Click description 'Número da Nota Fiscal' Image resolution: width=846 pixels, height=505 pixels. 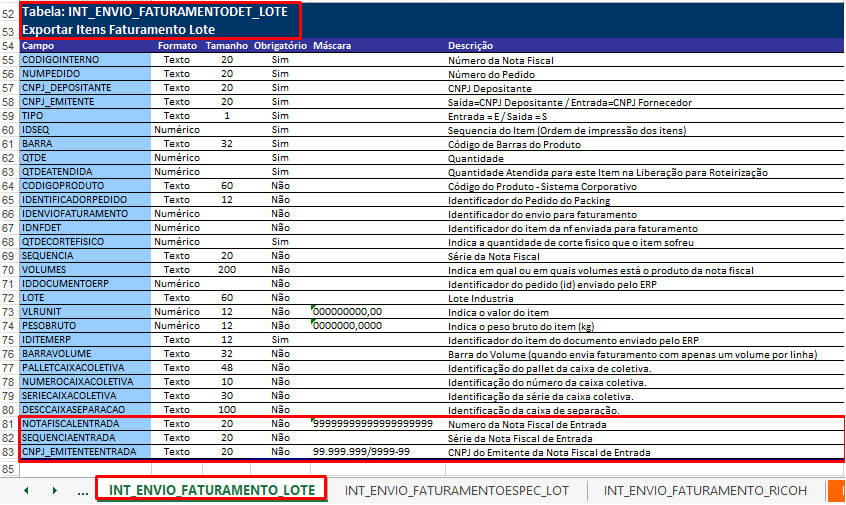coord(501,61)
